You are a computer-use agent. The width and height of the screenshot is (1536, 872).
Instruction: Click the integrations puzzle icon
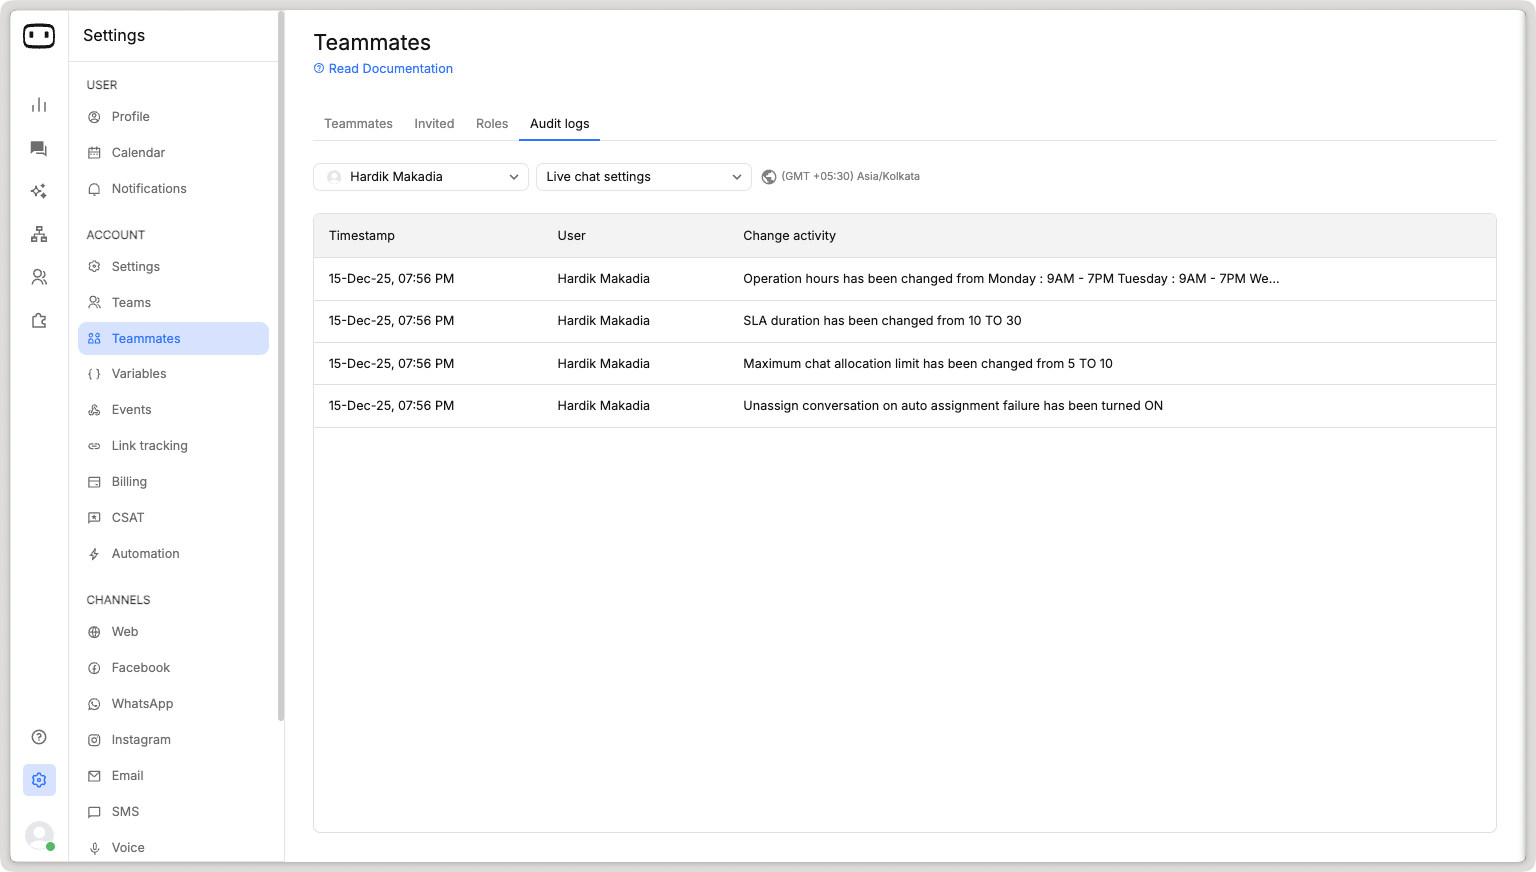[x=39, y=321]
